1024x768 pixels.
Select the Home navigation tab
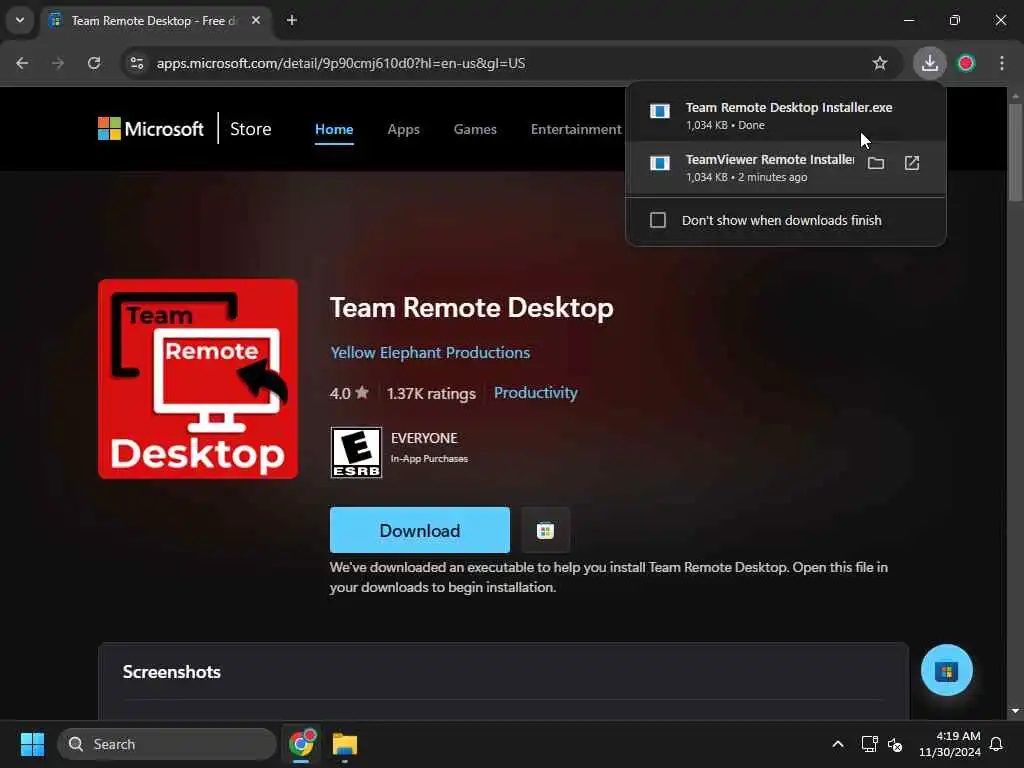tap(334, 129)
